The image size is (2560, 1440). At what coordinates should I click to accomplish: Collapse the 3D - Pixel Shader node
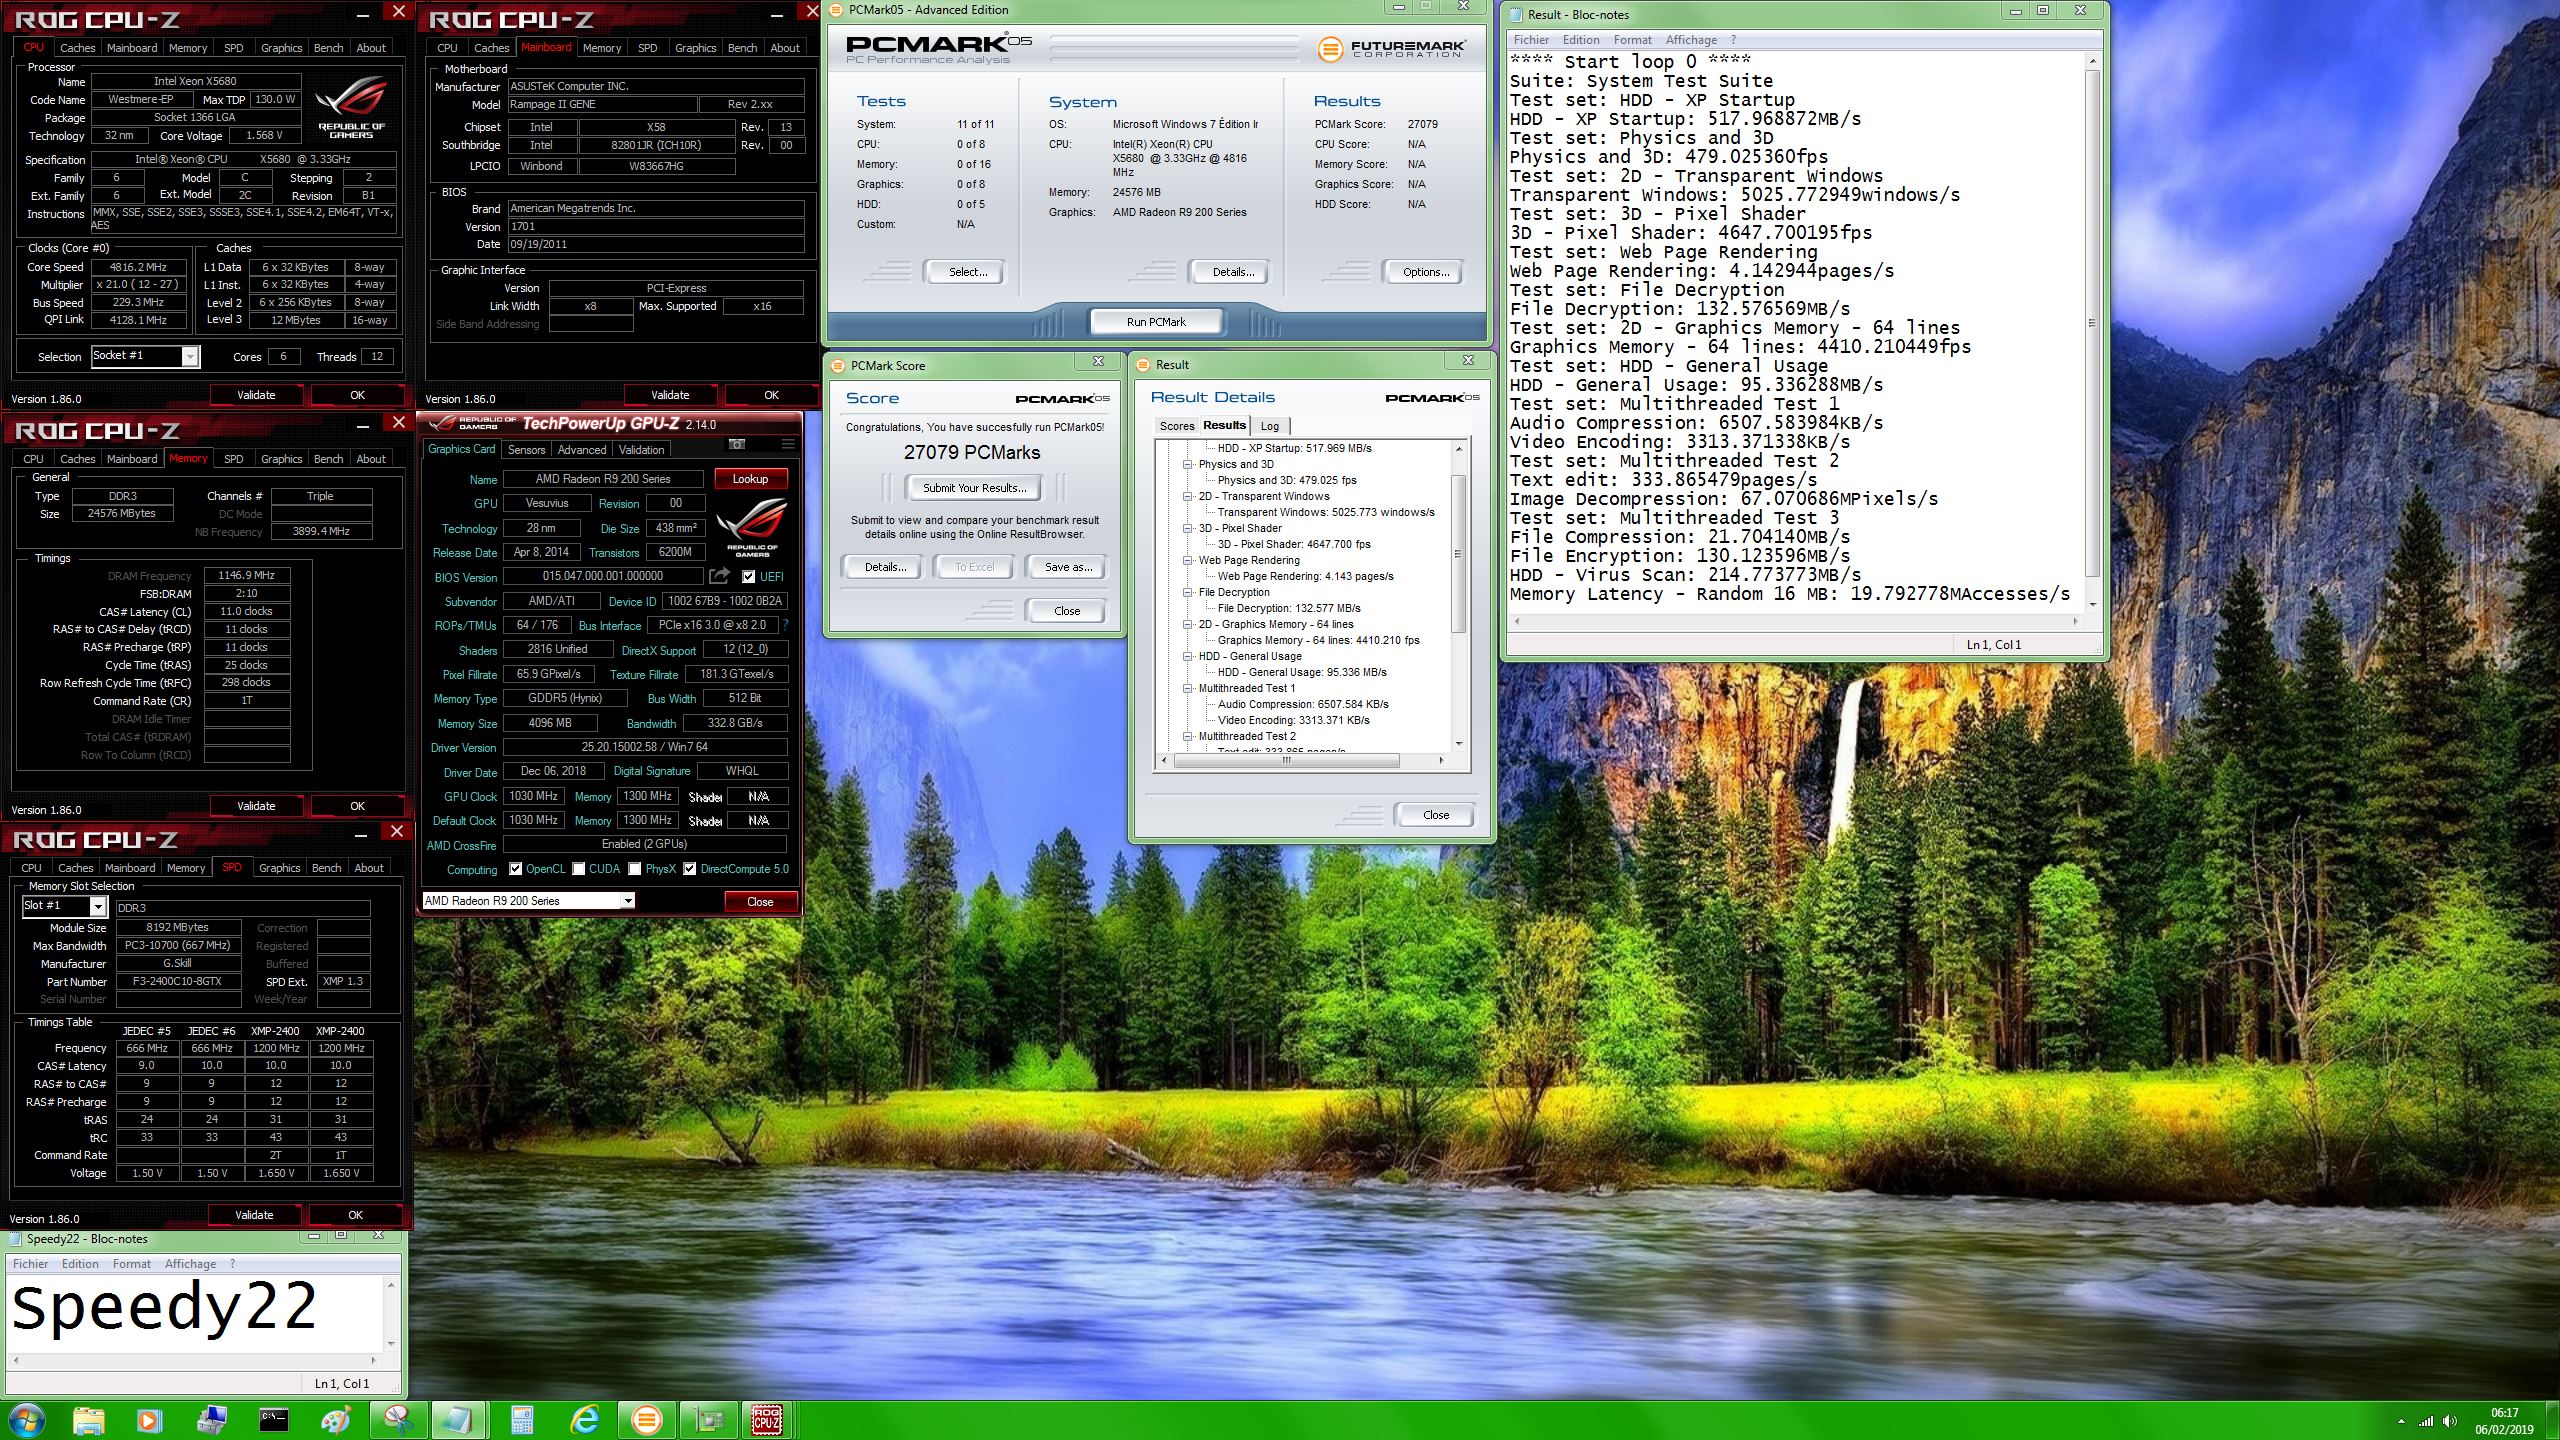click(1188, 528)
